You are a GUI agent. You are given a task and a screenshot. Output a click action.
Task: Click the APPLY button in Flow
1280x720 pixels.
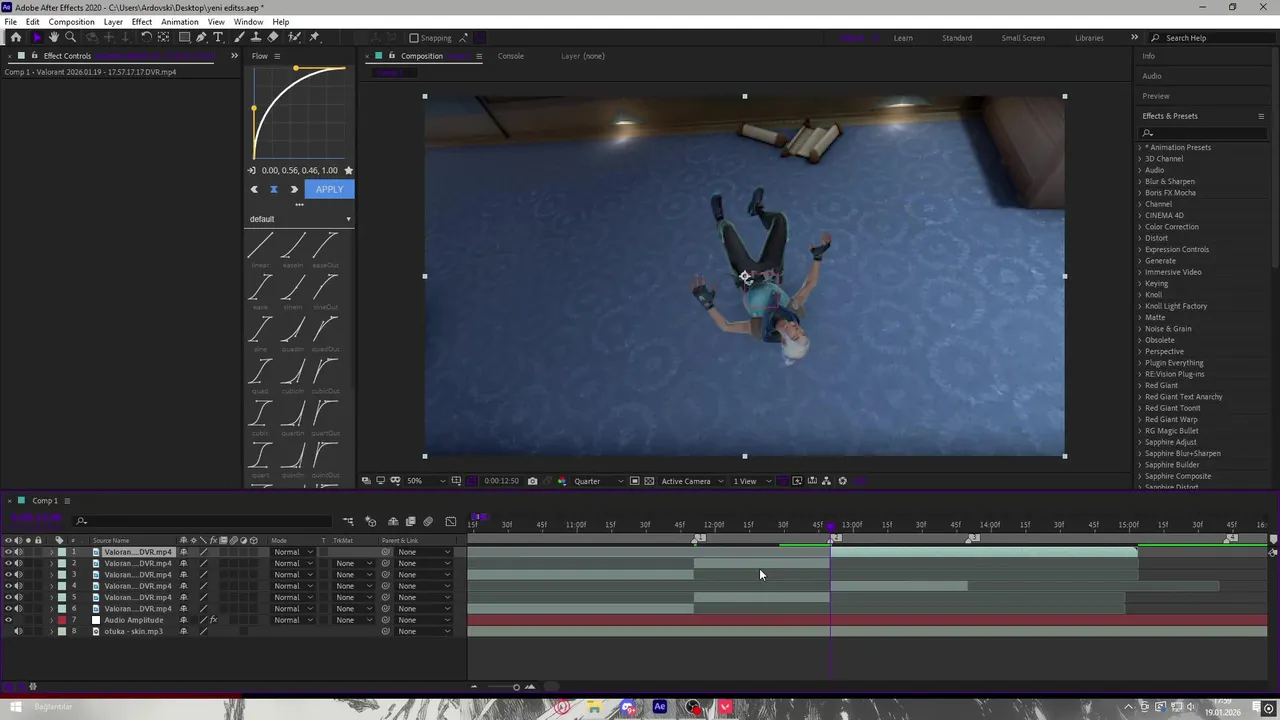[329, 189]
